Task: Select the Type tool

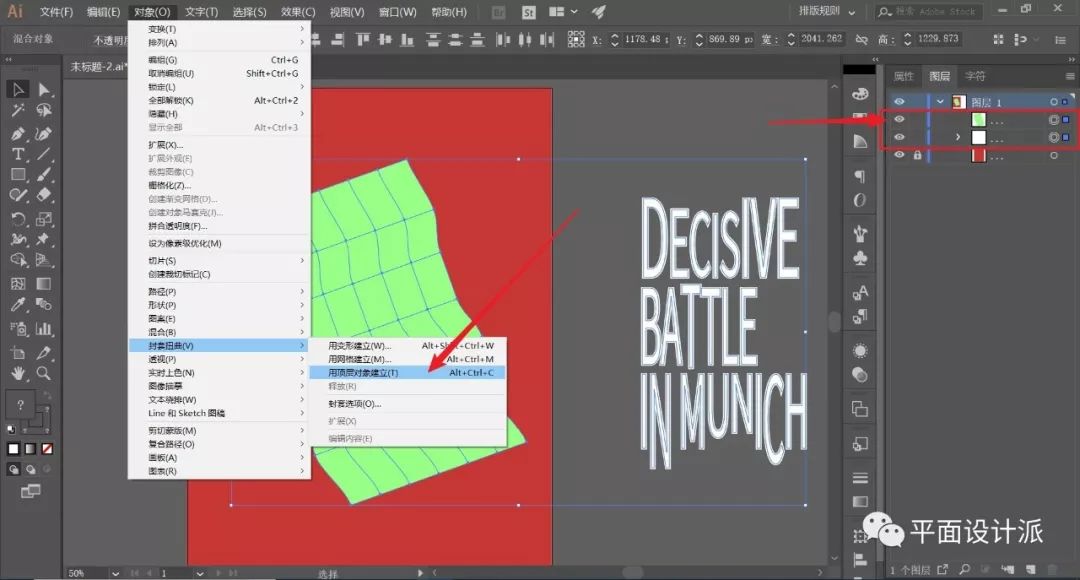Action: (x=18, y=154)
